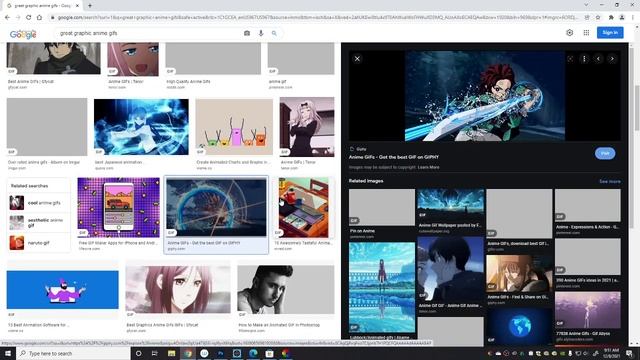Open the Free GIF Maker Apps phone thumbnail
The width and height of the screenshot is (640, 360).
pyautogui.click(x=118, y=207)
